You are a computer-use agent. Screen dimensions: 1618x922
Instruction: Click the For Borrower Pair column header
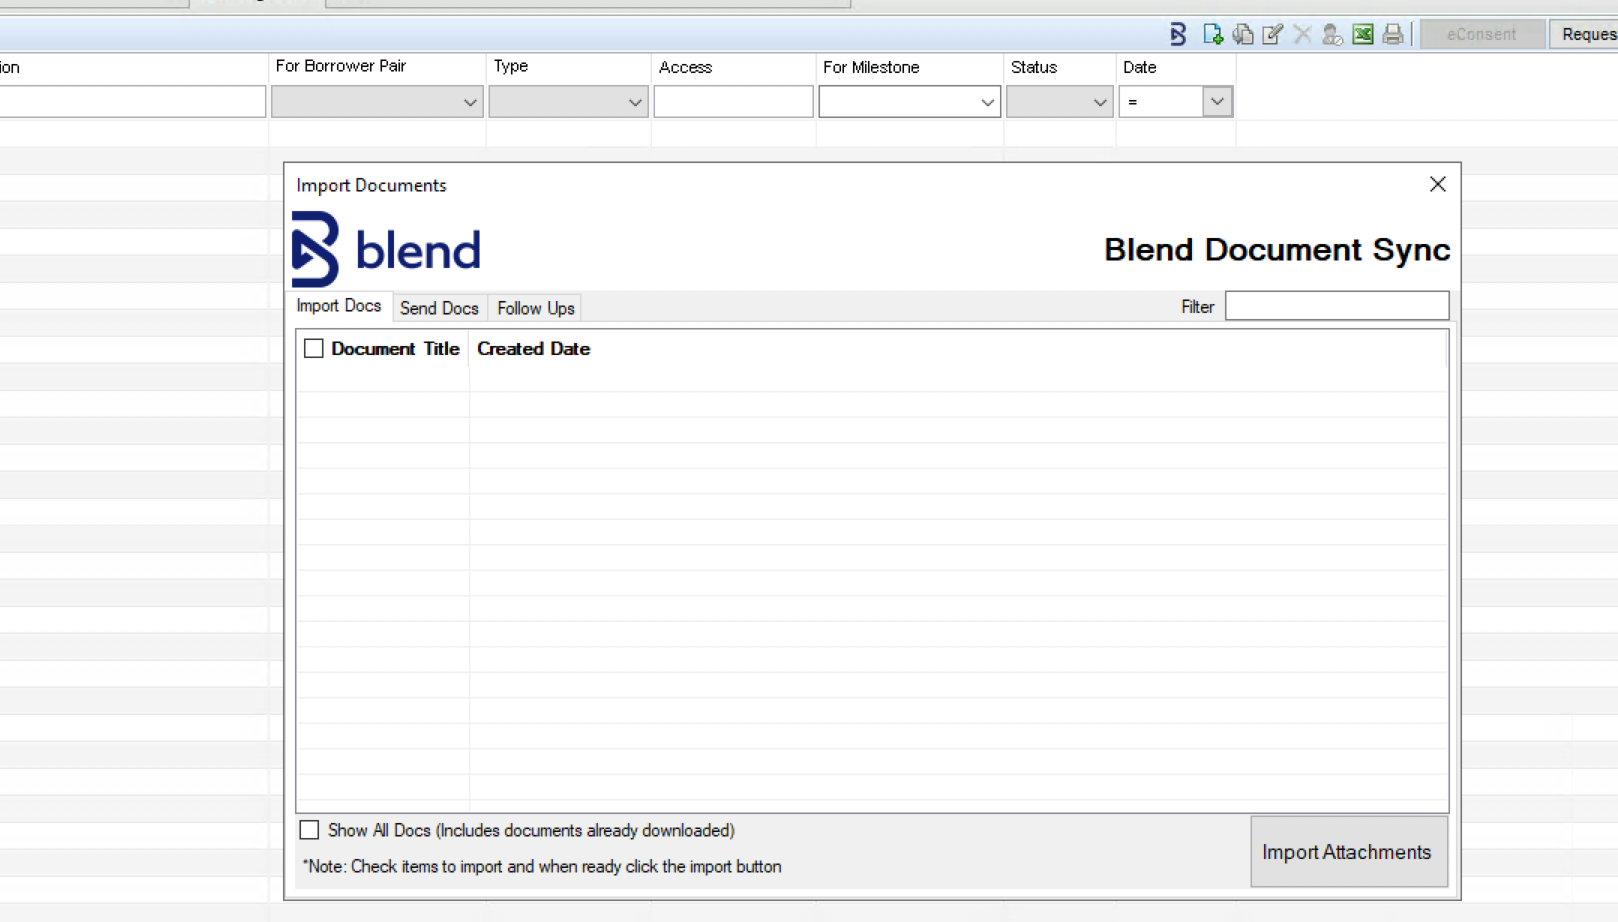(341, 66)
